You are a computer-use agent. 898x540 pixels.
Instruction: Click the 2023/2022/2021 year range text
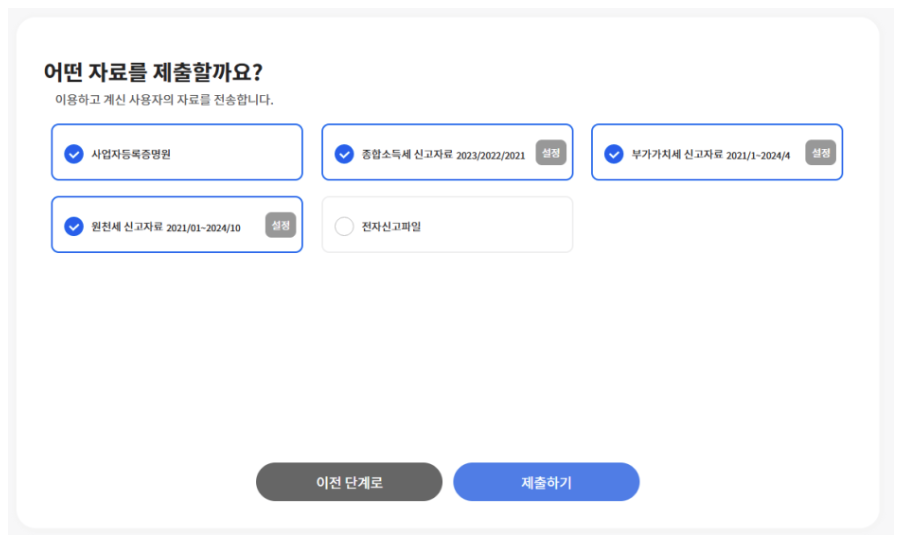tap(491, 156)
